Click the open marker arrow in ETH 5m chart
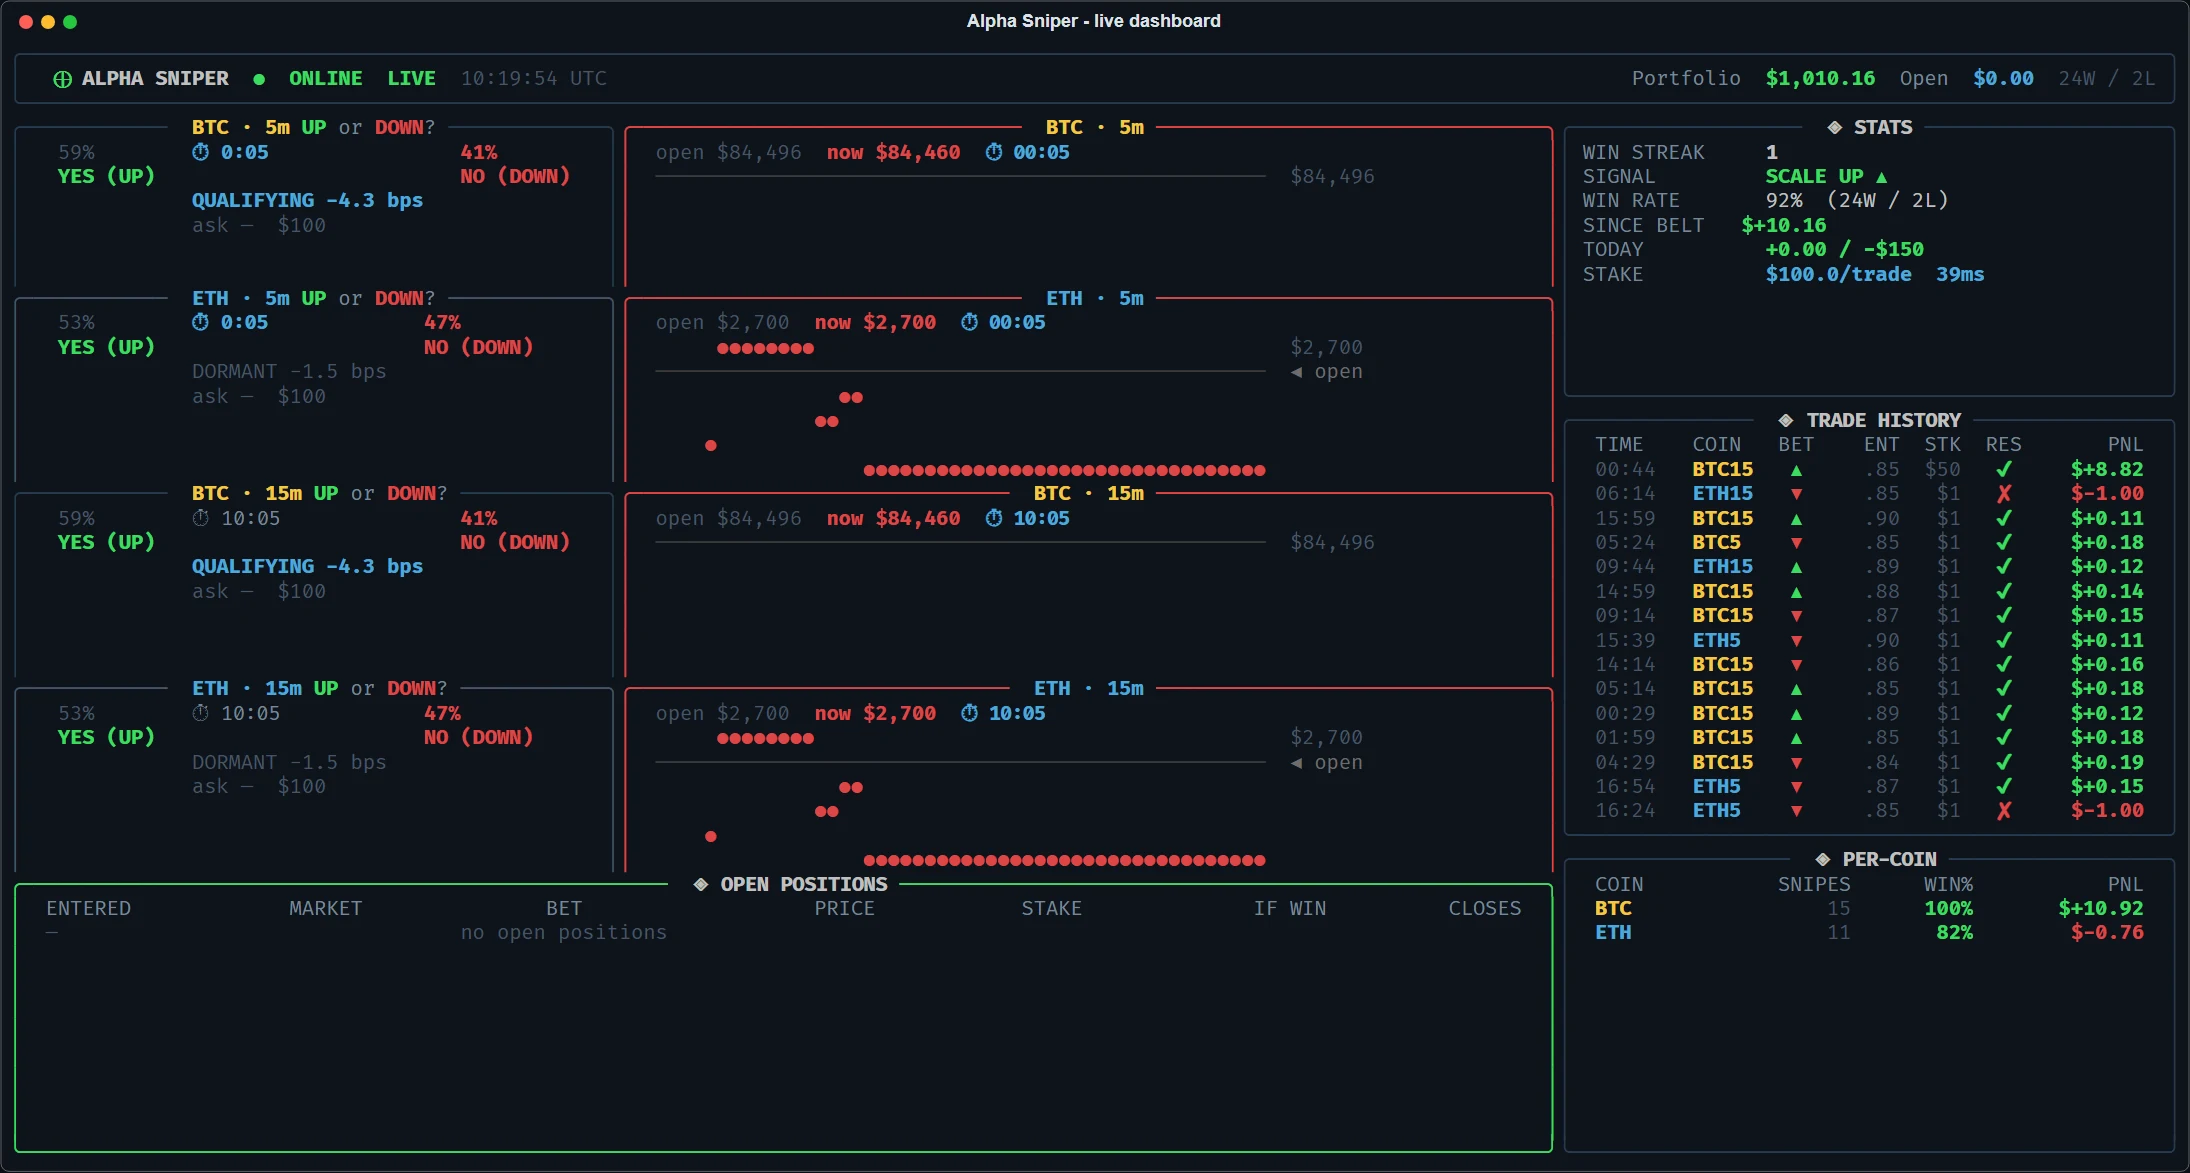Screen dimensions: 2190x1173 (x=1297, y=372)
